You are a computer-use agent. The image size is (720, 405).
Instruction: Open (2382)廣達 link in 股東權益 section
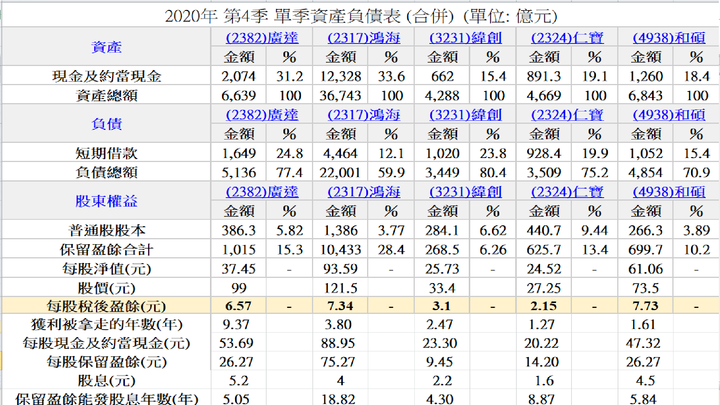pos(262,192)
